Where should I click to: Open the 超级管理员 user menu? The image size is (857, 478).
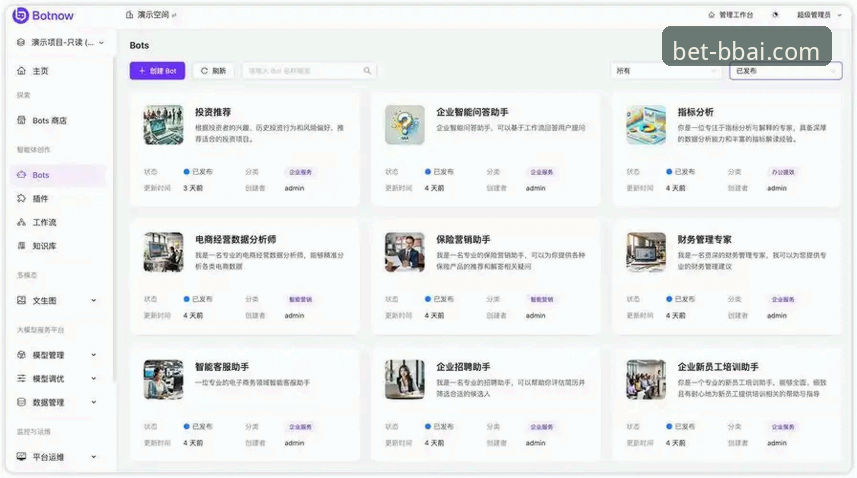[x=819, y=15]
